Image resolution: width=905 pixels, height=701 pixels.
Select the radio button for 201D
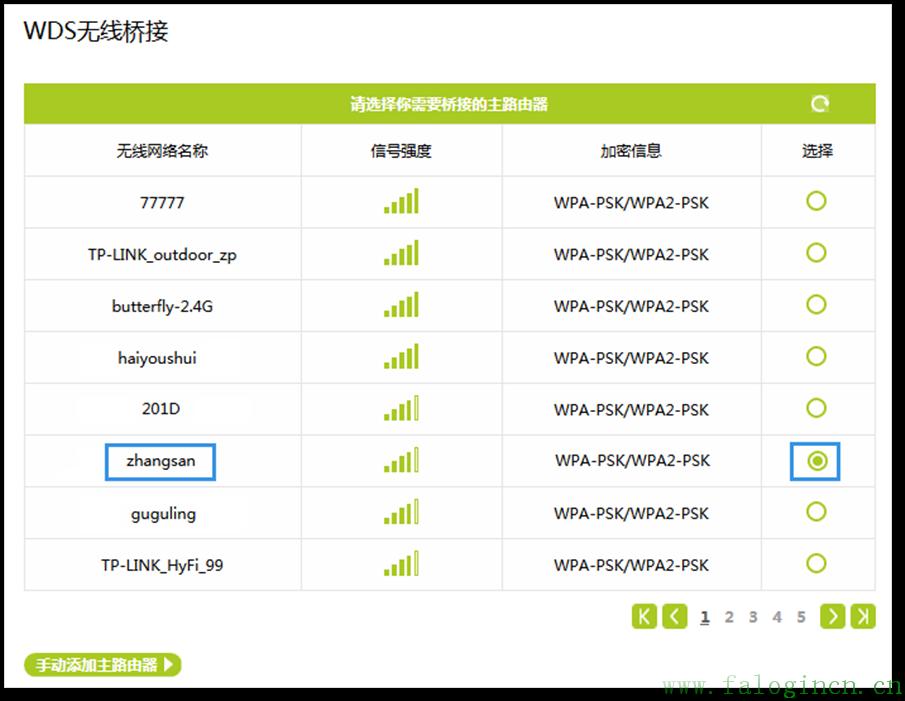tap(817, 409)
